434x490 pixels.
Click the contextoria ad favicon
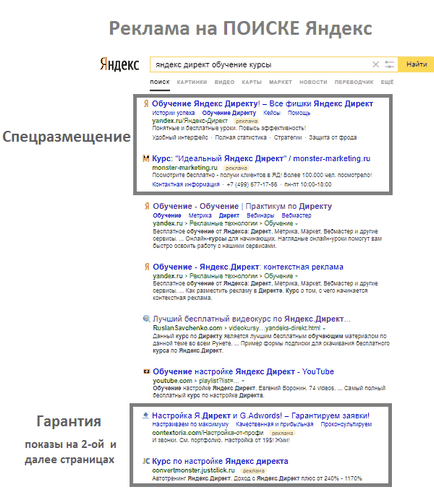pos(146,415)
